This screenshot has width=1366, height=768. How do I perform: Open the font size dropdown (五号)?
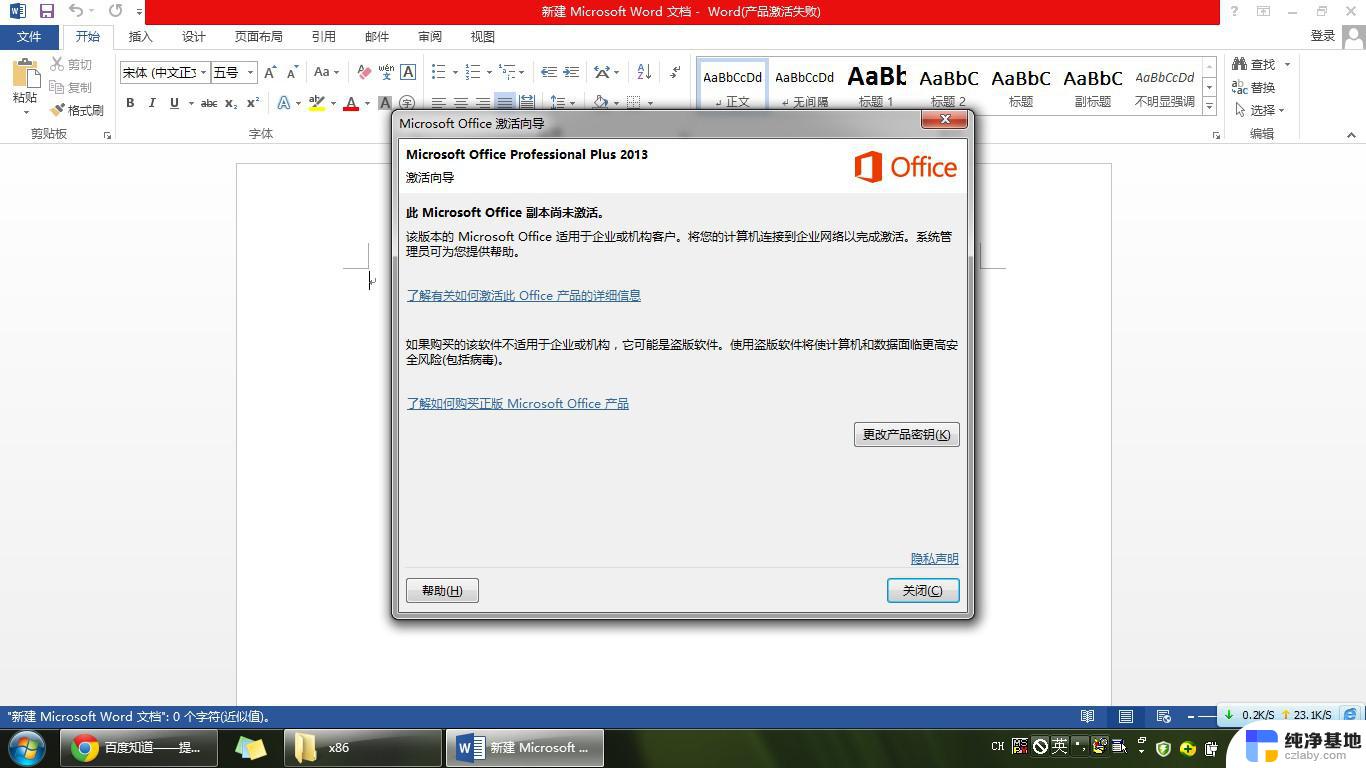click(250, 72)
